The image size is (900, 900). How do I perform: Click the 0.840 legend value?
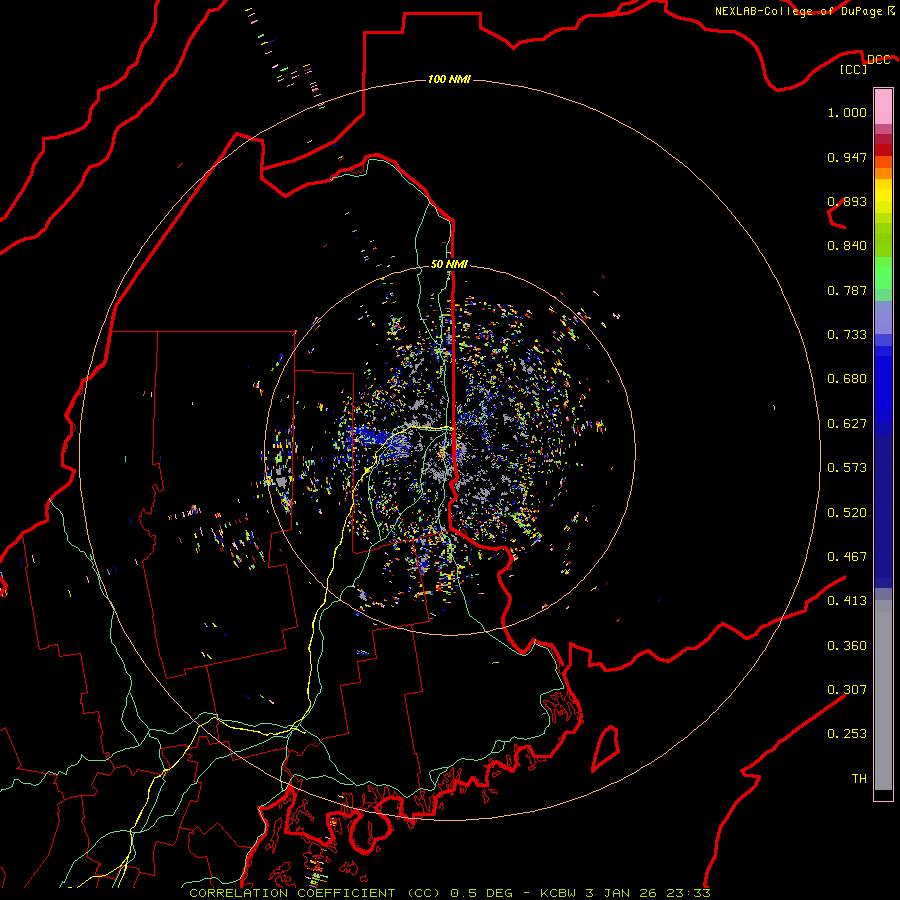pyautogui.click(x=847, y=246)
